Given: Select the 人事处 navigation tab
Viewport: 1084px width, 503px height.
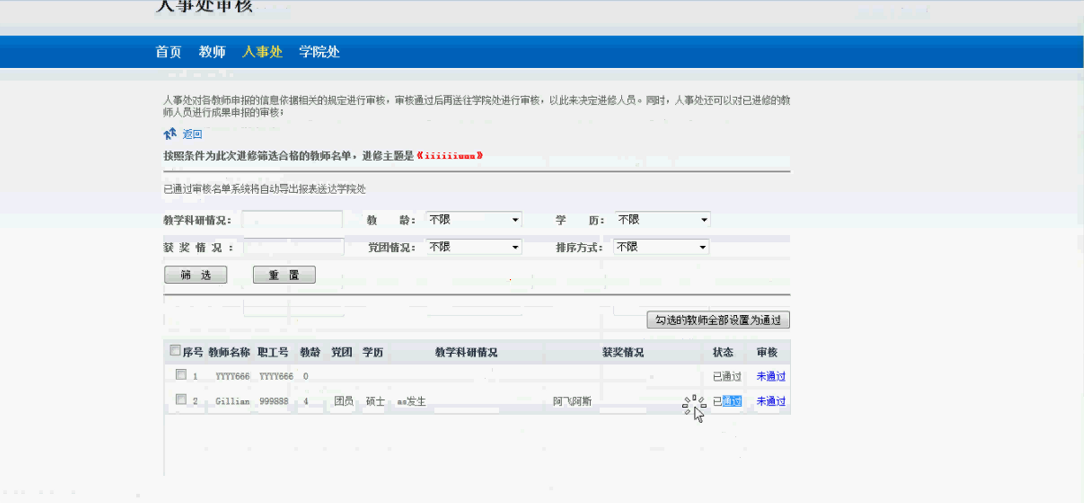Looking at the screenshot, I should [262, 52].
